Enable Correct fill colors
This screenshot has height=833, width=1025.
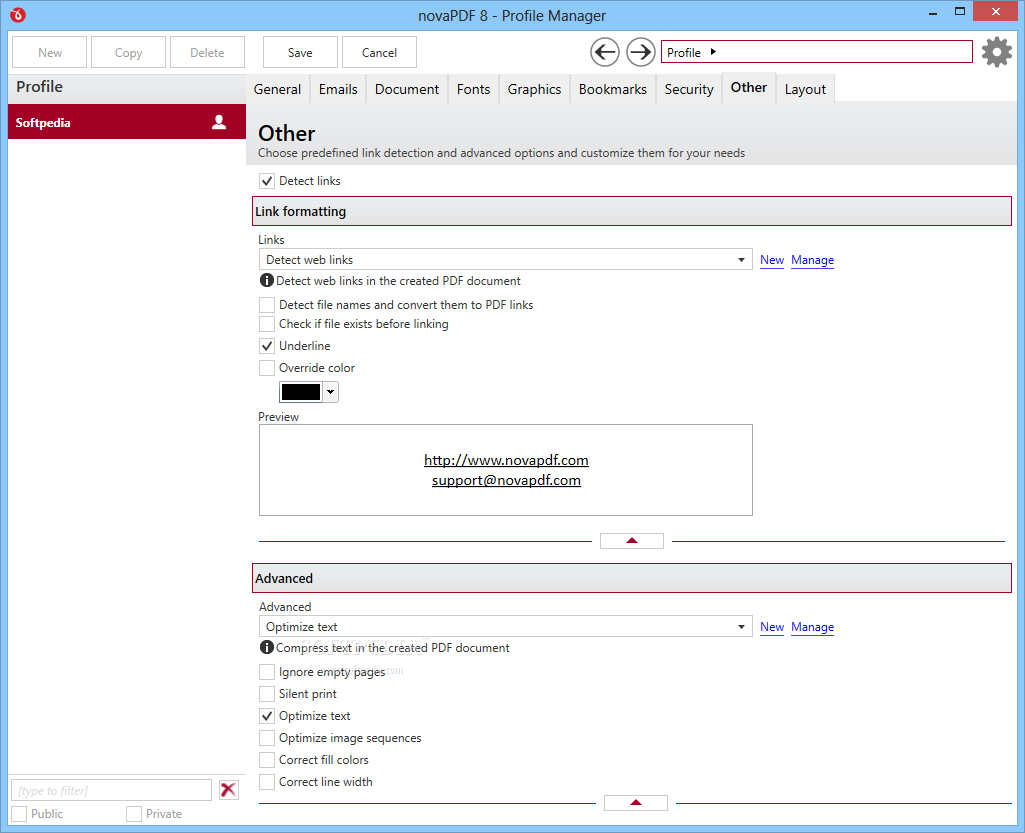[x=267, y=760]
